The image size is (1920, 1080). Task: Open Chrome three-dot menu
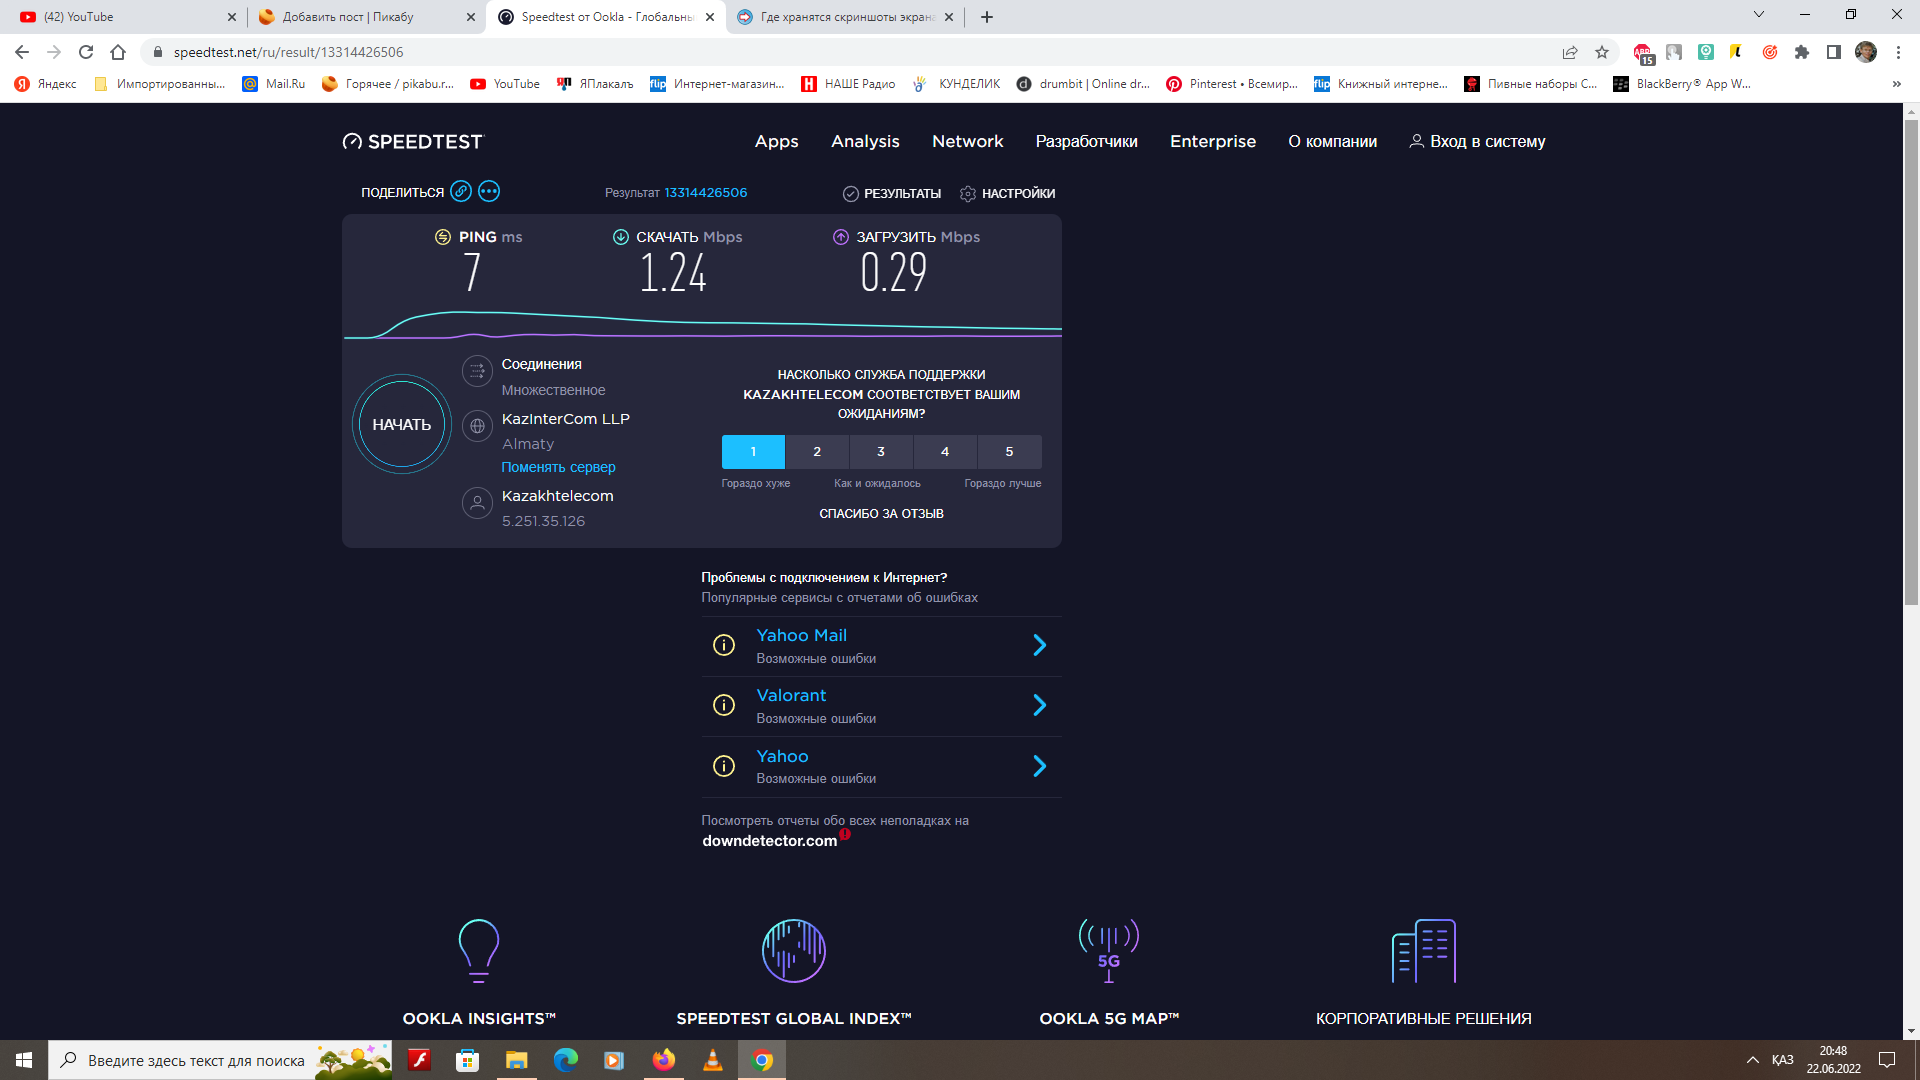(1898, 52)
